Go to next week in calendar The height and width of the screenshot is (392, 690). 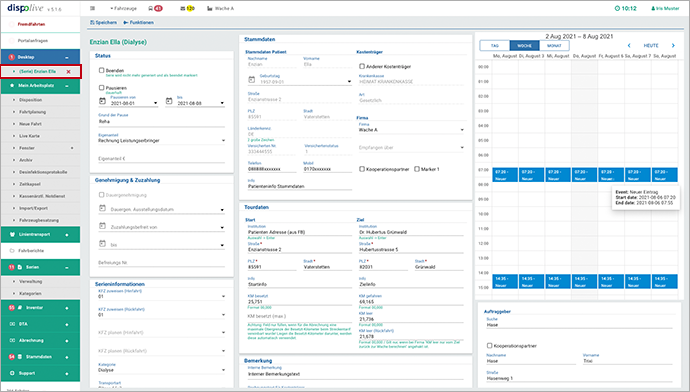click(x=673, y=45)
